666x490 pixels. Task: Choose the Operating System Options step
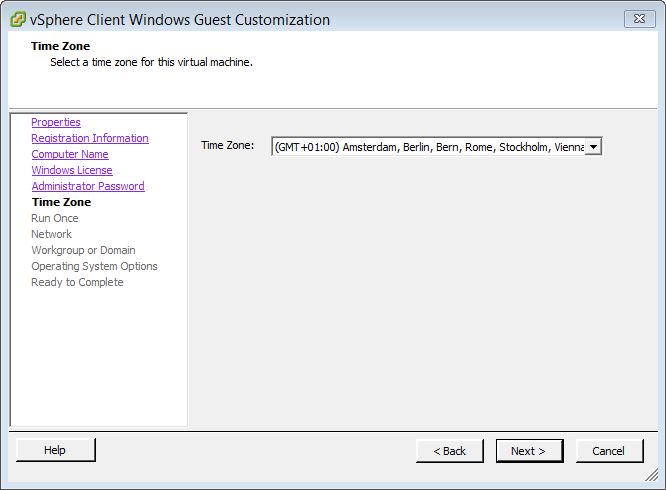[94, 266]
